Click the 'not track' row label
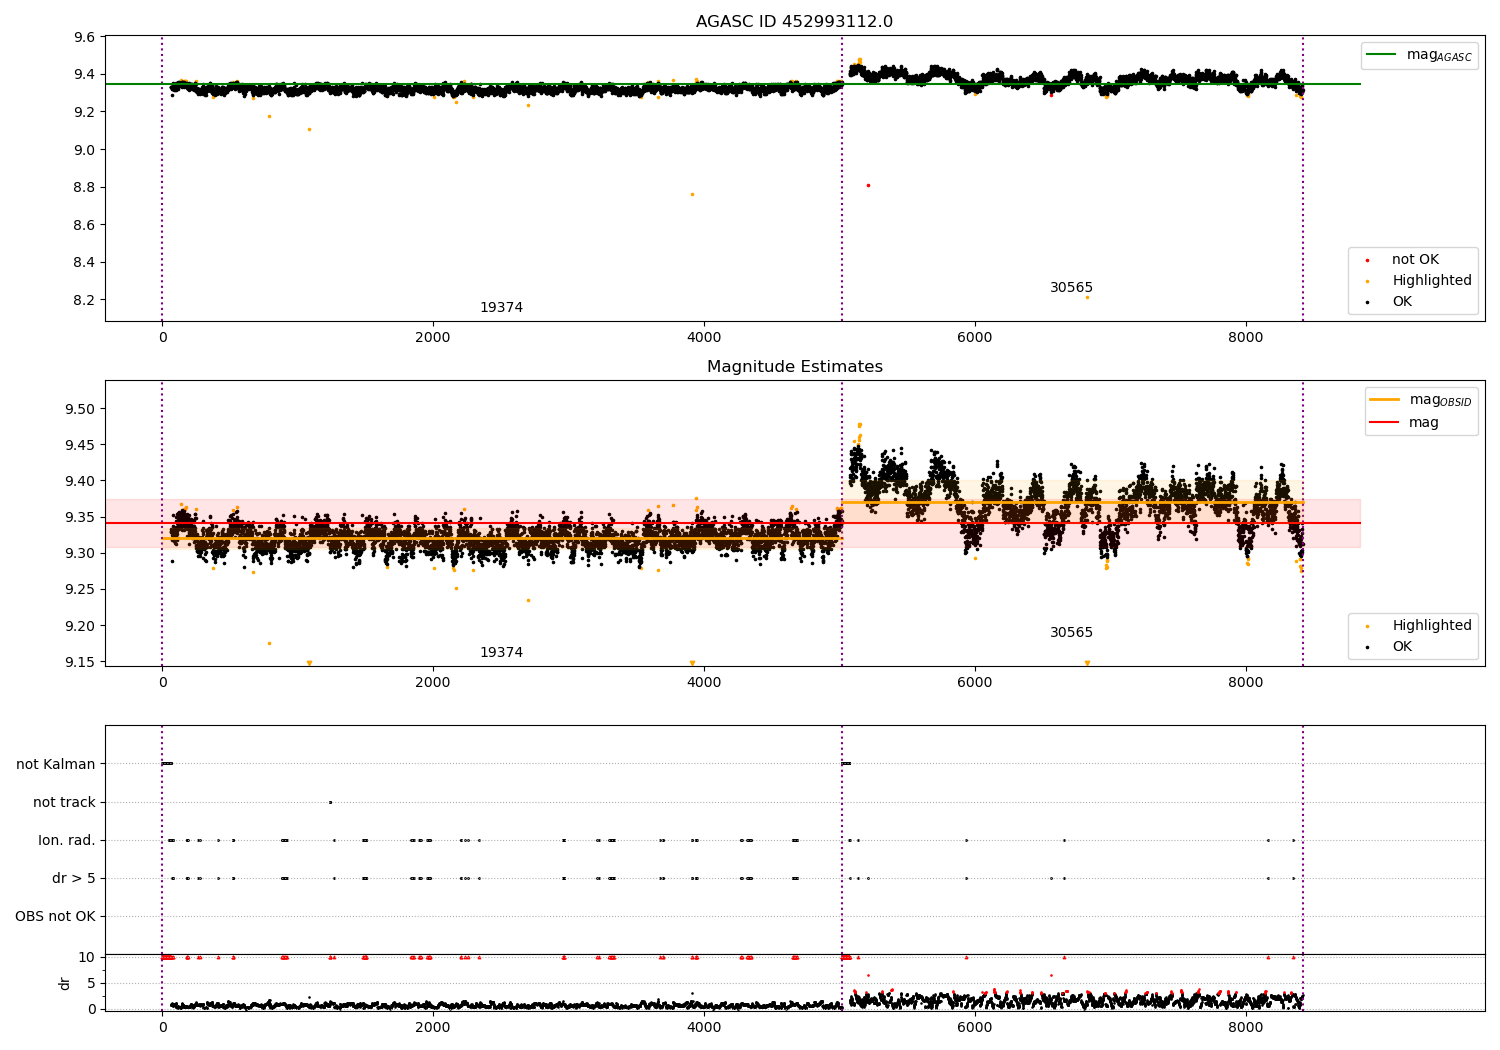The height and width of the screenshot is (1050, 1500). pyautogui.click(x=64, y=802)
